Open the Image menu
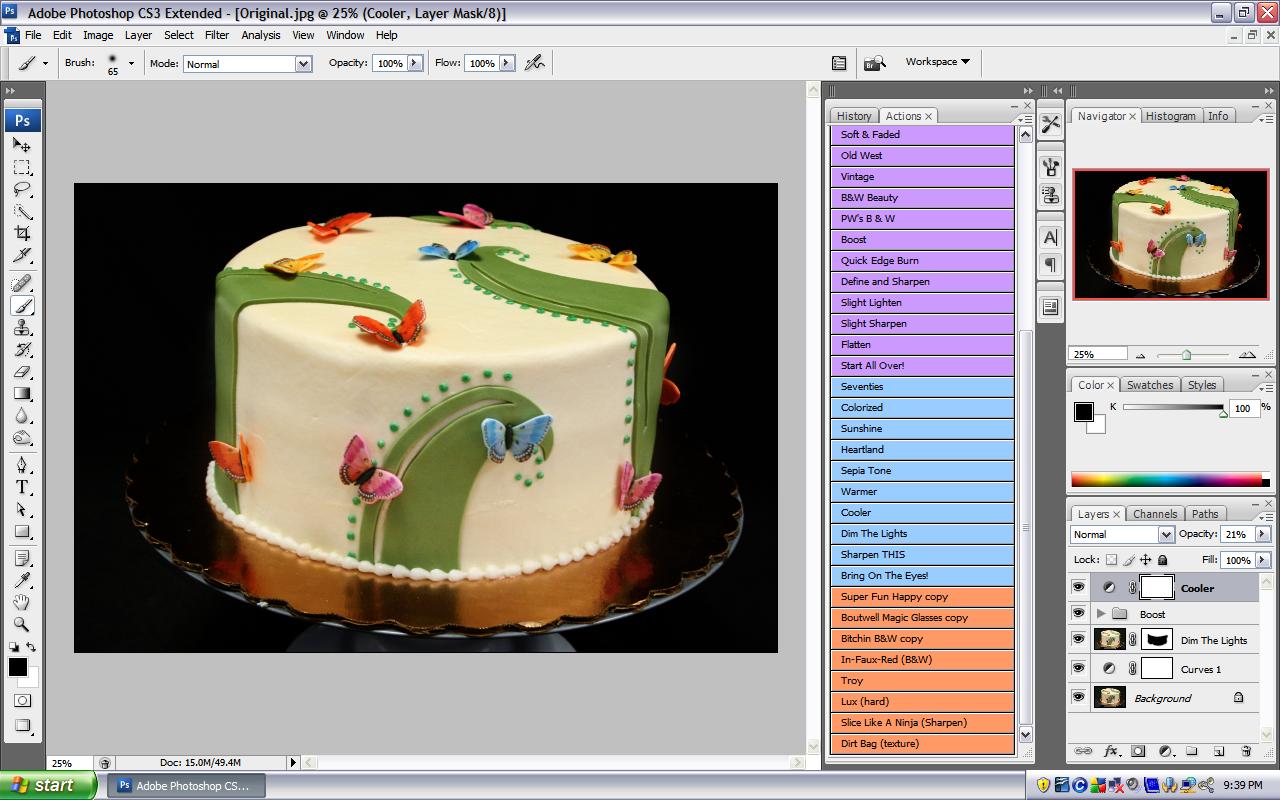 pos(98,35)
